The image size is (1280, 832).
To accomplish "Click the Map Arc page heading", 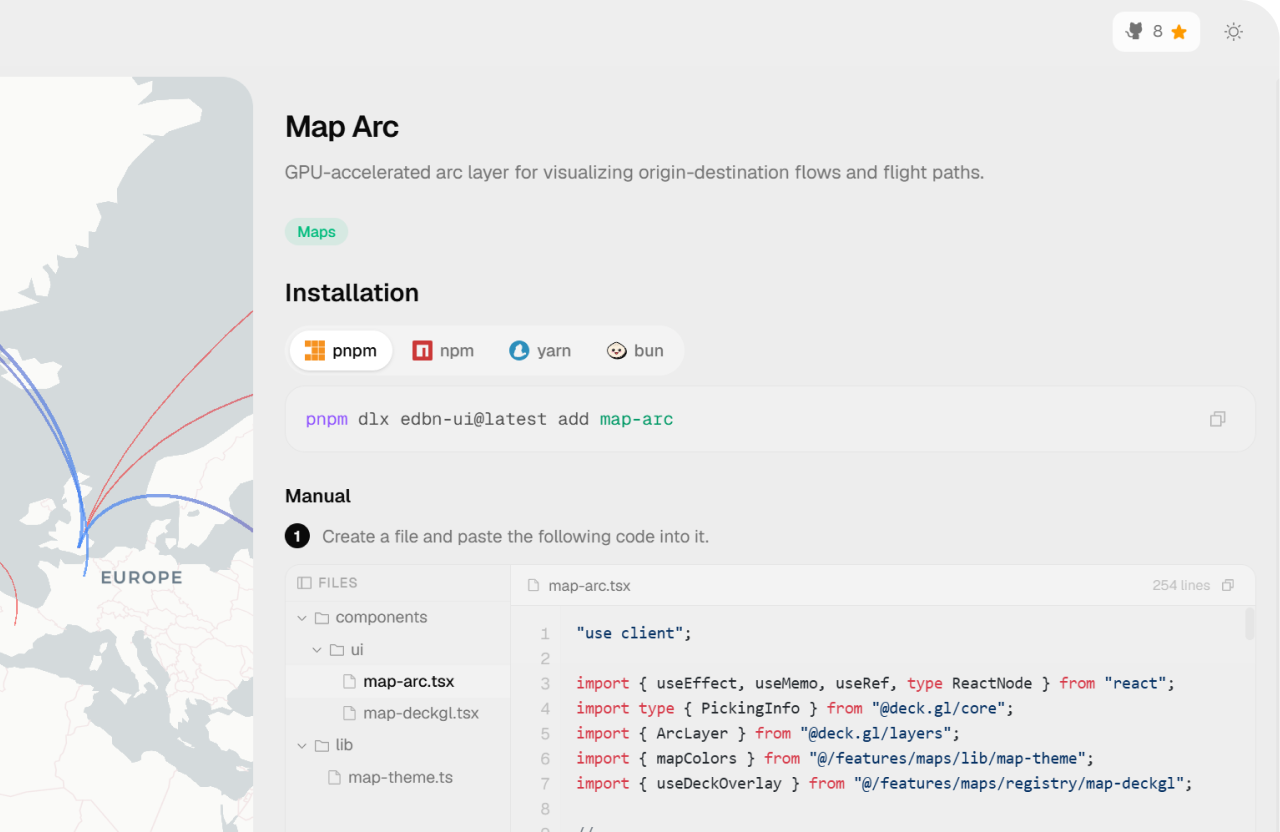I will click(342, 127).
